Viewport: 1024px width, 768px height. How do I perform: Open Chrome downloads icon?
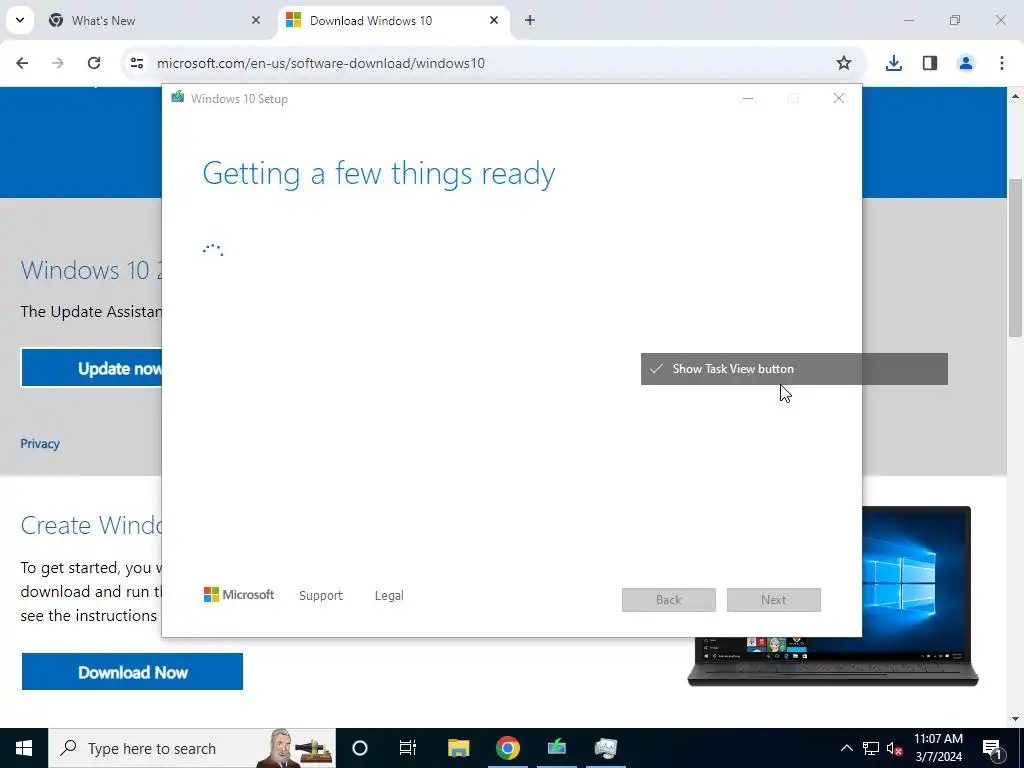point(893,63)
